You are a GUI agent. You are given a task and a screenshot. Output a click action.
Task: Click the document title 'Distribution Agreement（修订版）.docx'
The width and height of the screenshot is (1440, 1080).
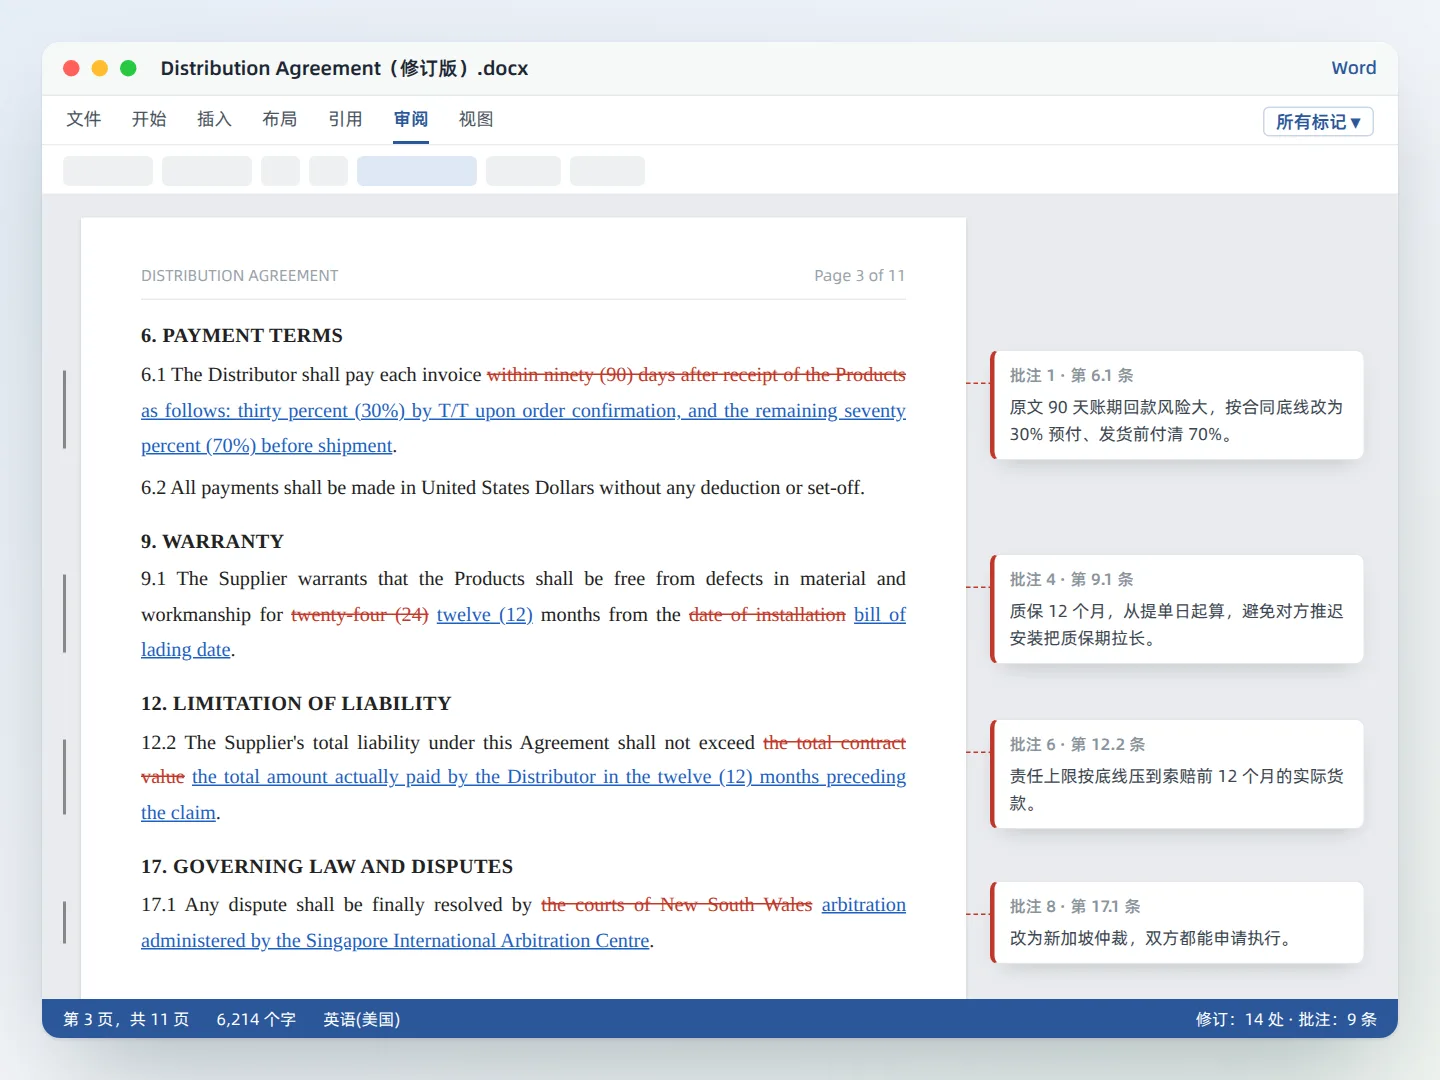point(344,68)
